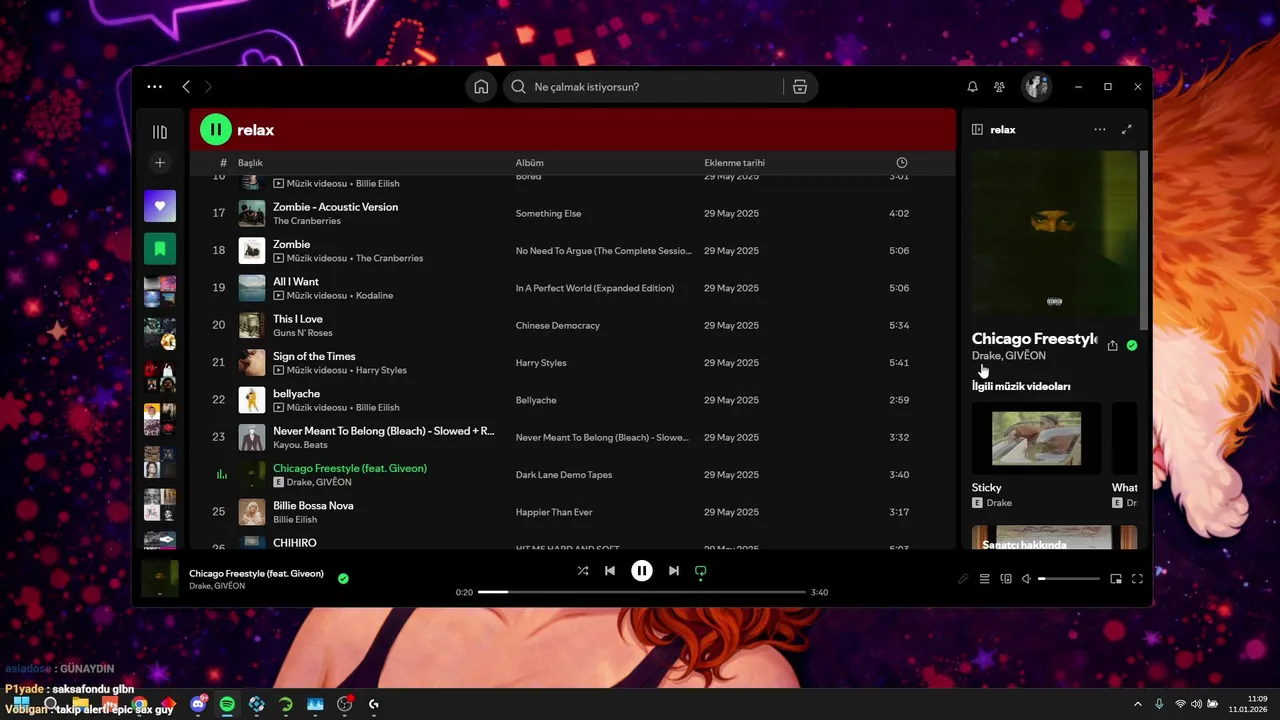This screenshot has width=1280, height=720.
Task: Click the share icon beside Chicago Freestyle
Action: (1112, 345)
